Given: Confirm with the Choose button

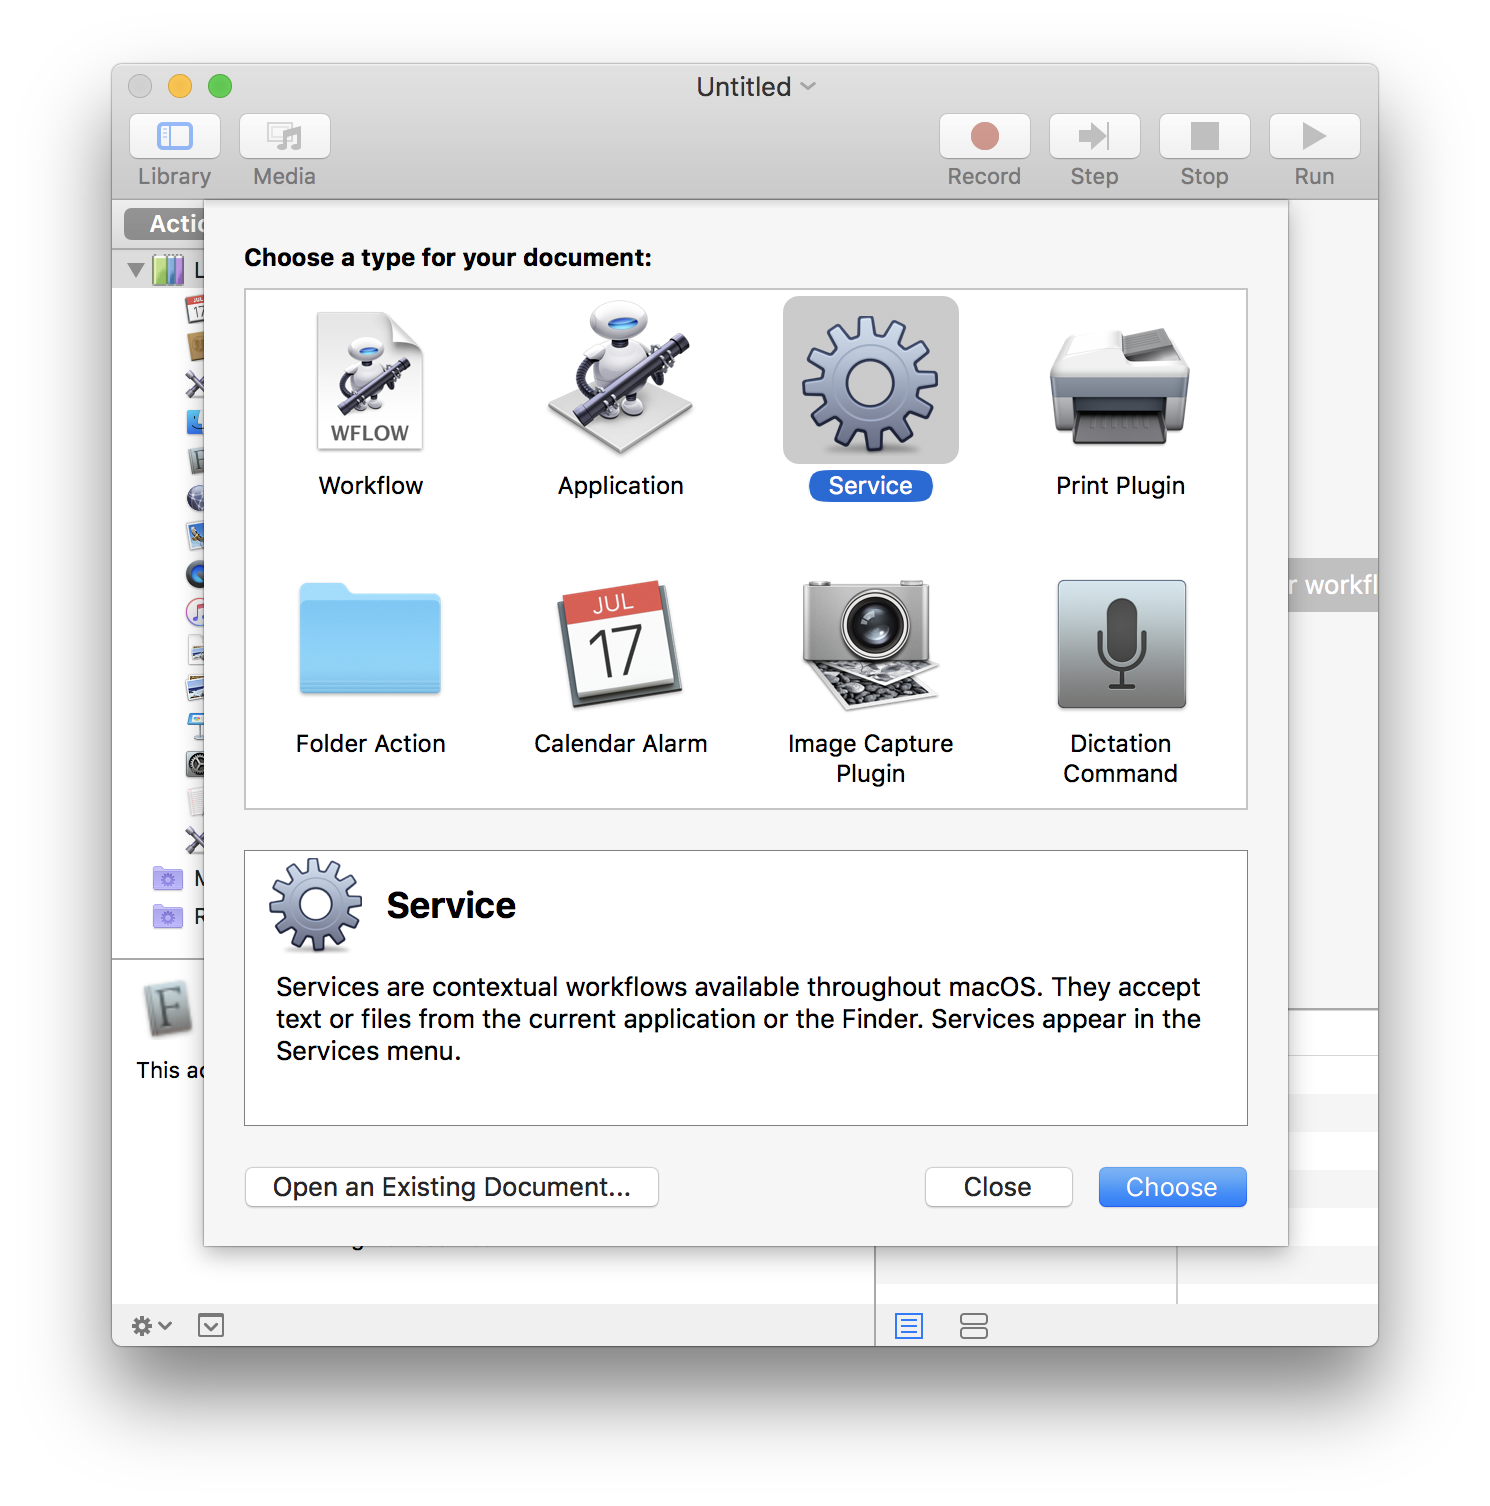Looking at the screenshot, I should 1172,1187.
